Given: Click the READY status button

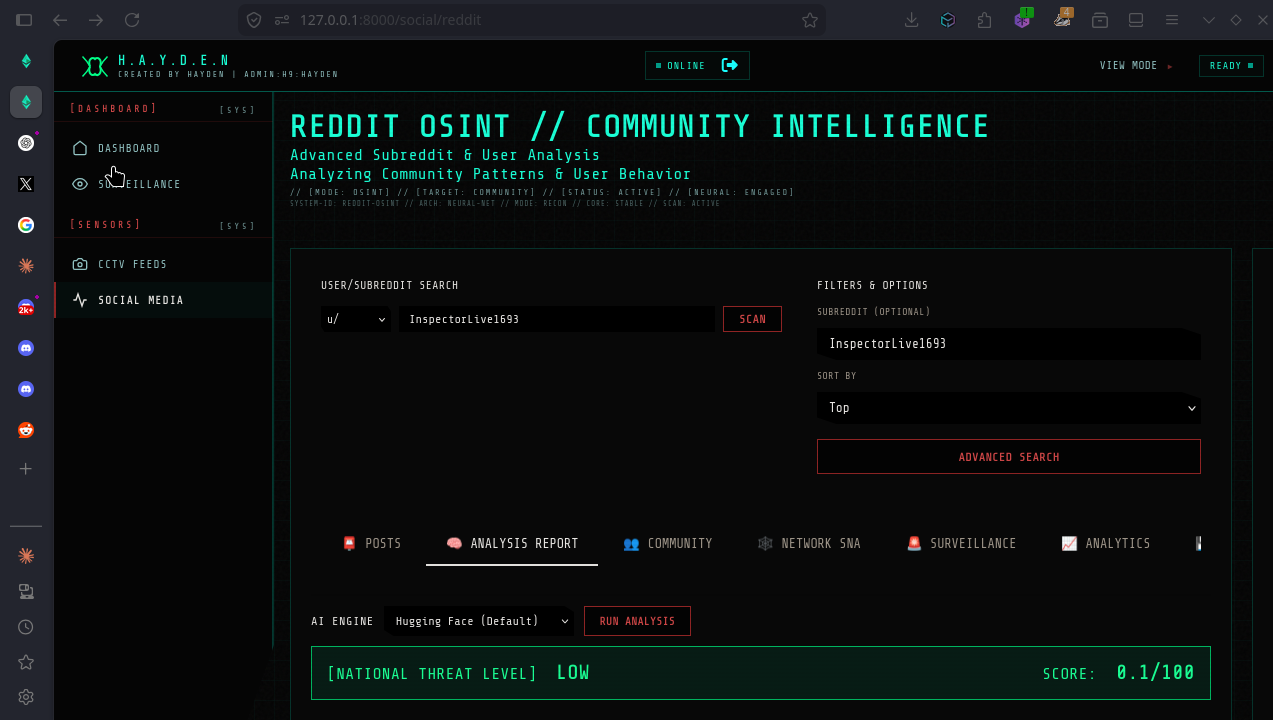Looking at the screenshot, I should (x=1230, y=66).
